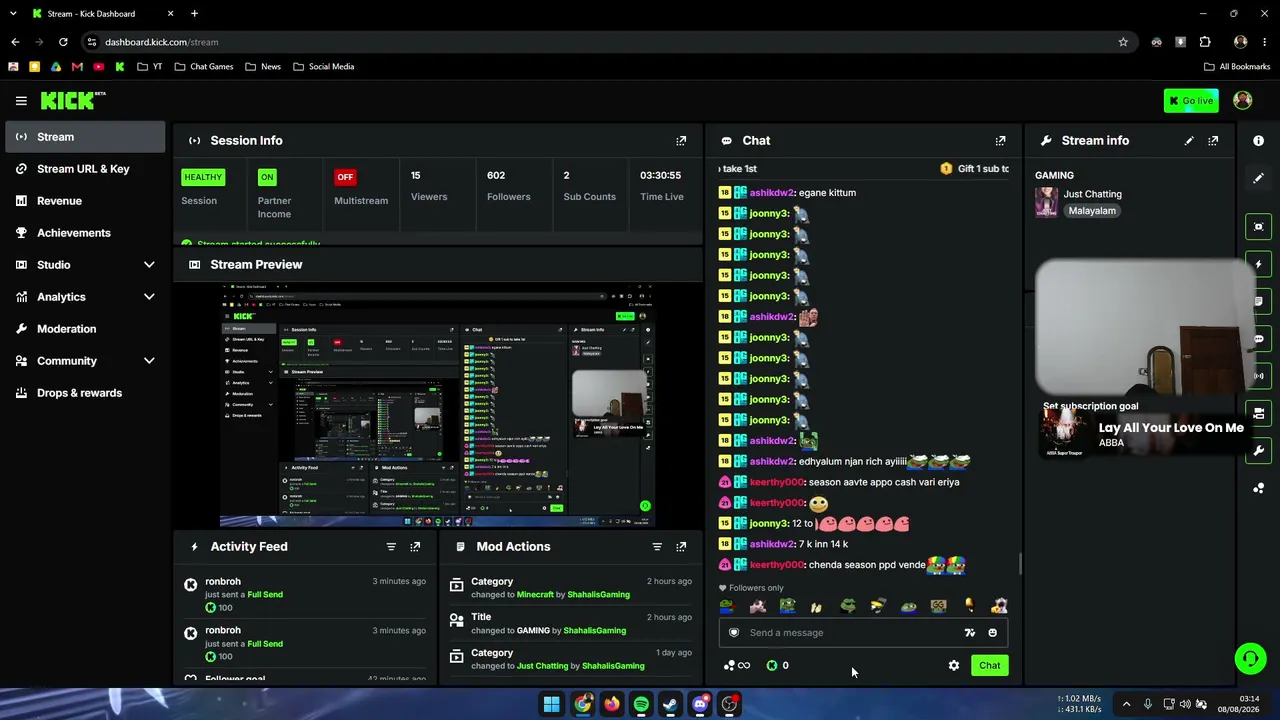
Task: Open the Windows Start menu
Action: (551, 704)
